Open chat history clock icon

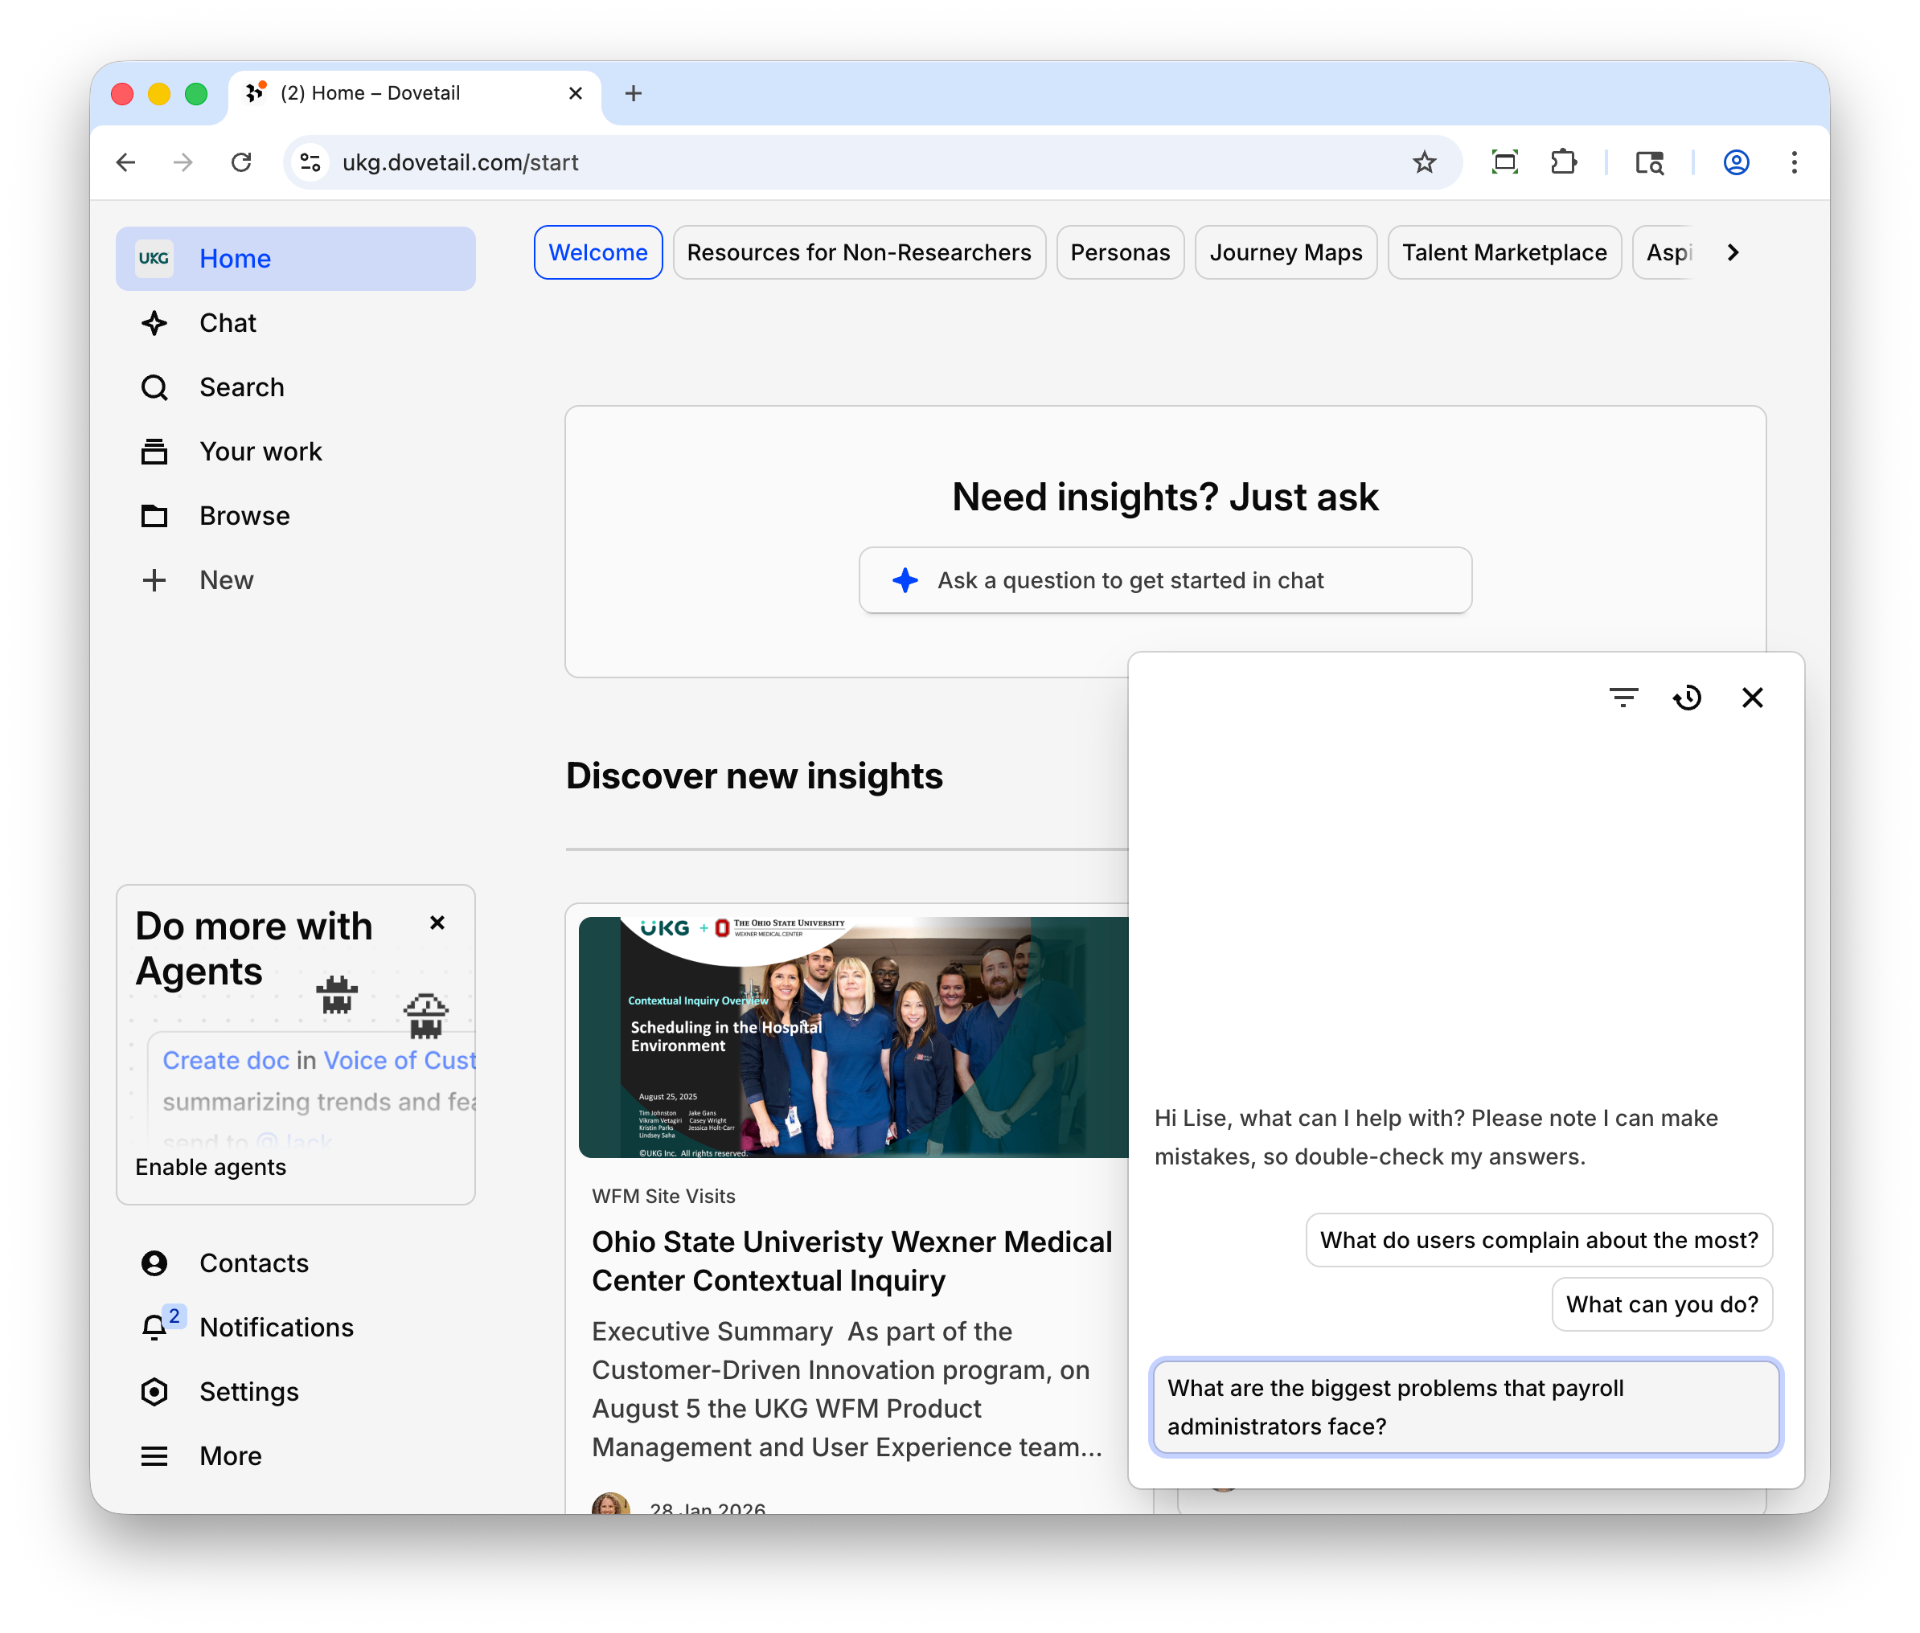(x=1688, y=697)
